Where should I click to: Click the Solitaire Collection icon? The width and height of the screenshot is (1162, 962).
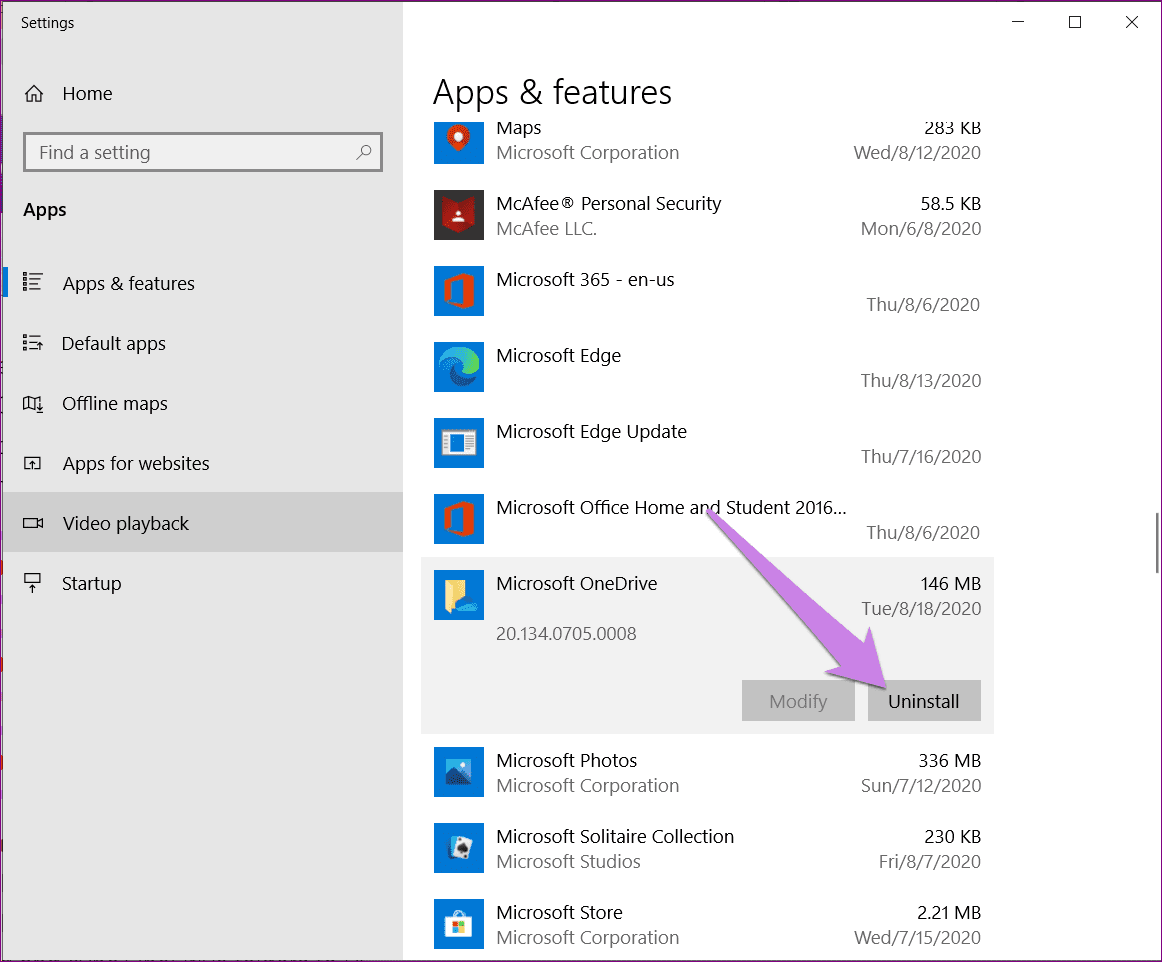point(459,848)
